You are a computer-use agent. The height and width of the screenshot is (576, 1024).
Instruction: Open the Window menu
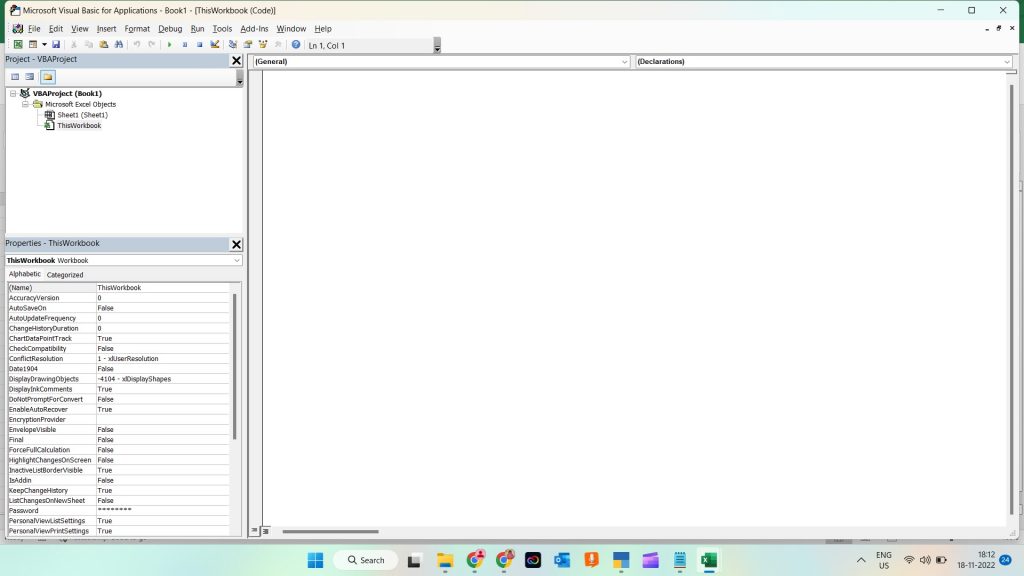pyautogui.click(x=291, y=29)
